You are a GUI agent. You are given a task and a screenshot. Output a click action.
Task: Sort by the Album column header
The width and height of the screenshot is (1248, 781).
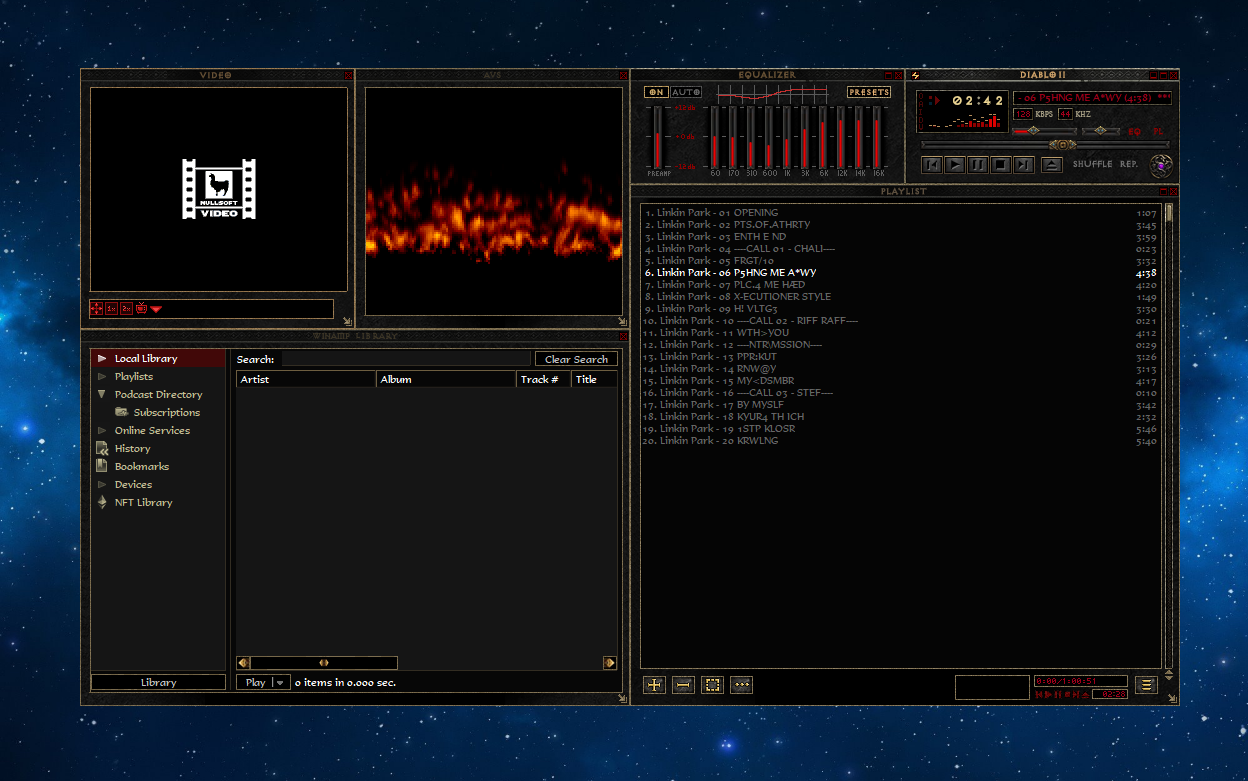(446, 379)
